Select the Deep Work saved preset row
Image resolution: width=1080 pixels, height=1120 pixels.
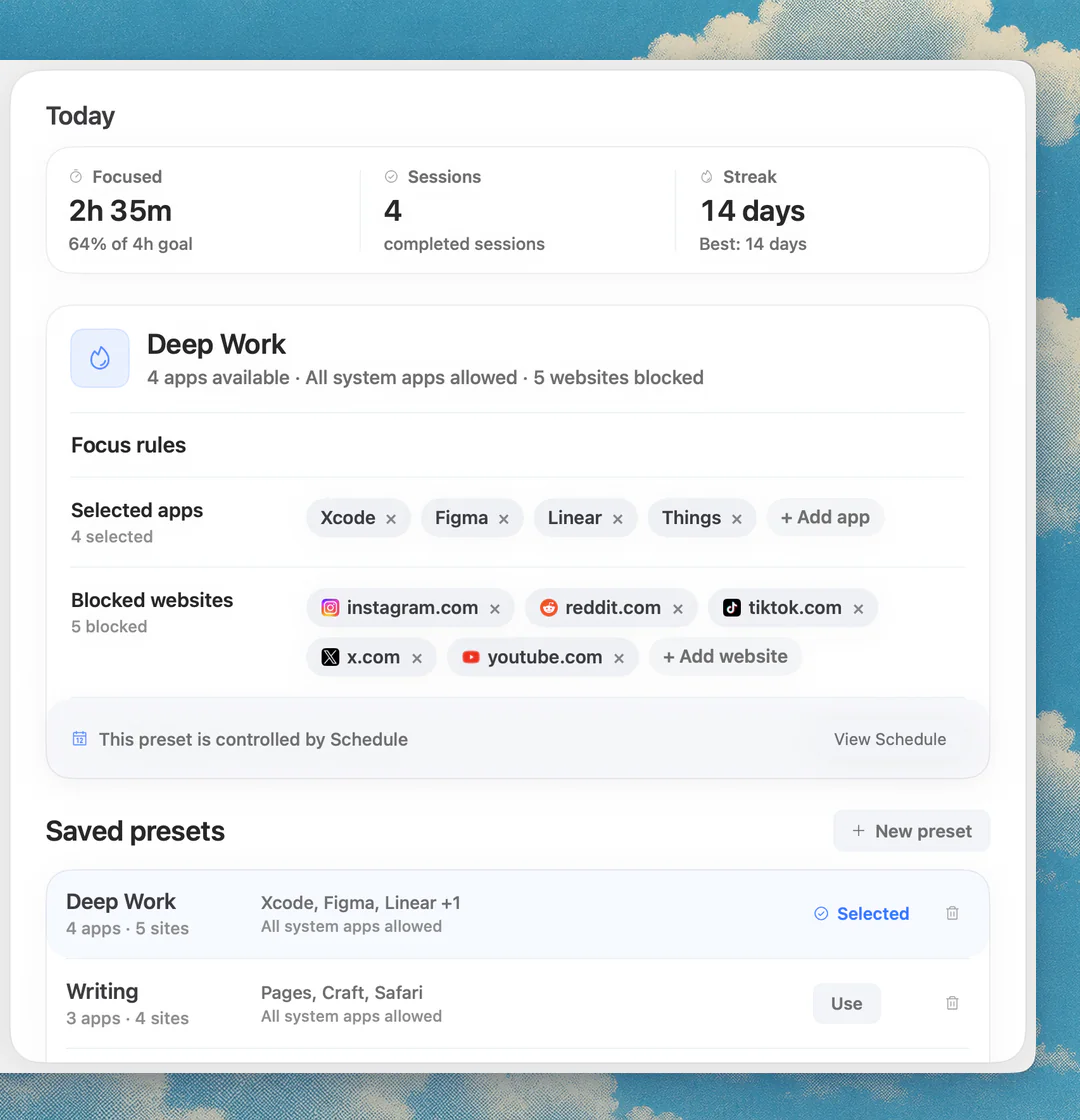point(518,914)
